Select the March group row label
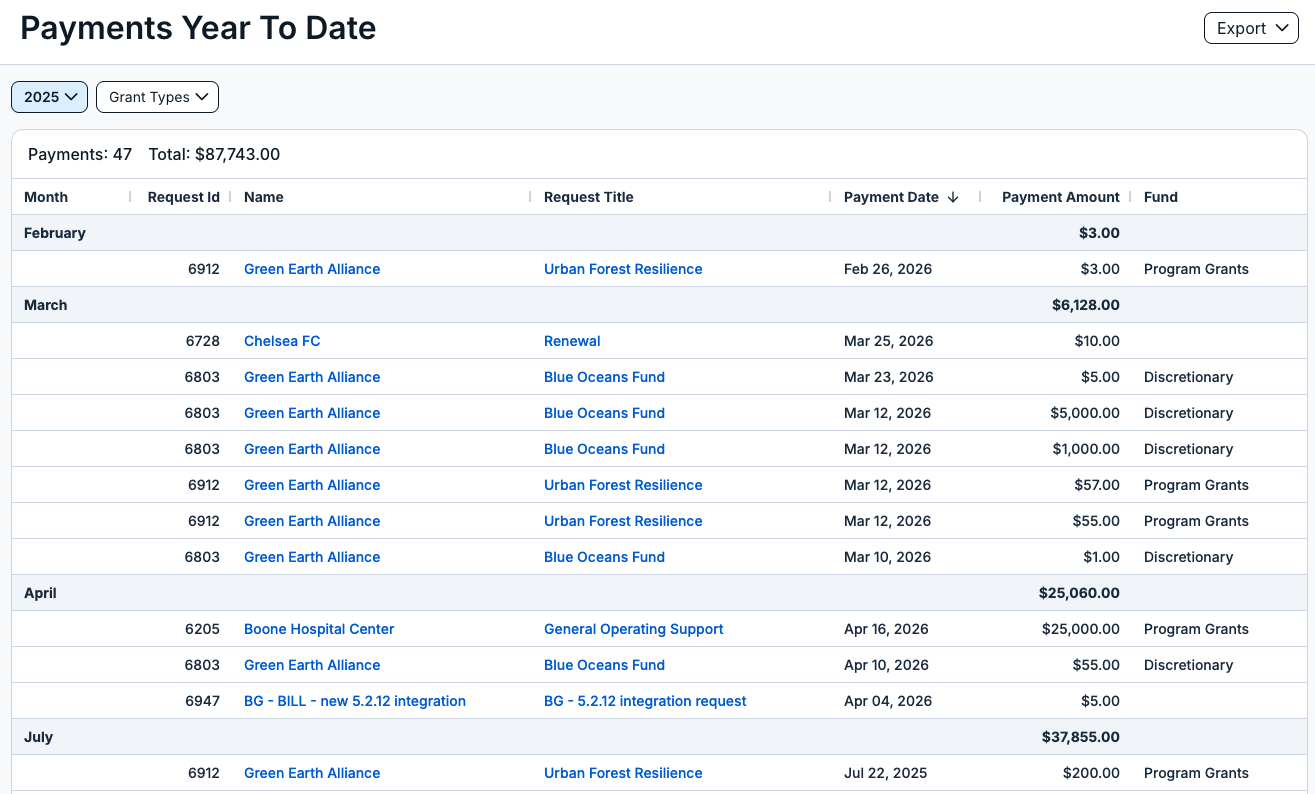Viewport: 1315px width, 794px height. tap(46, 305)
